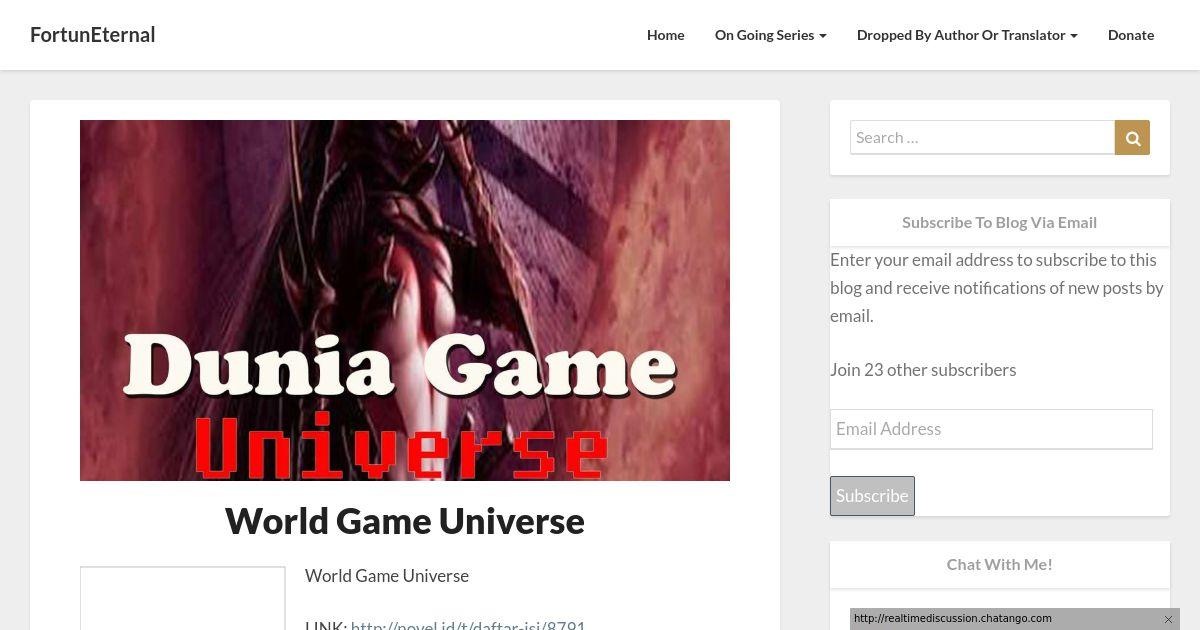Open the FortunEternal site title
The image size is (1200, 630).
pyautogui.click(x=93, y=35)
